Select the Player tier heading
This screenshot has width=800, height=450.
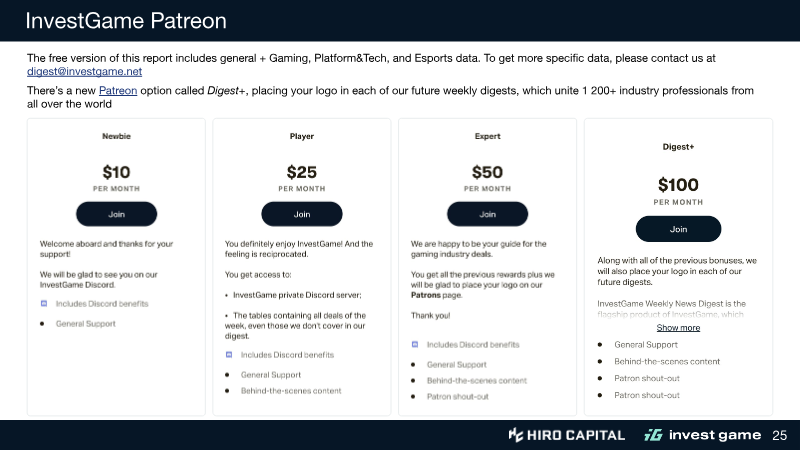tap(301, 135)
